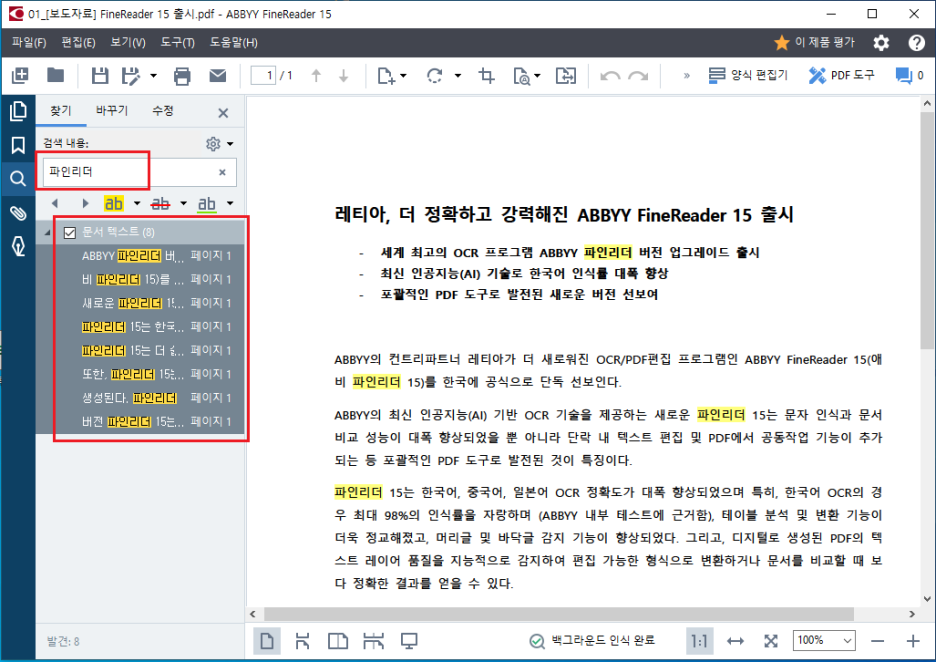Click 이 제품 평가 rate product
This screenshot has width=936, height=662.
pyautogui.click(x=814, y=42)
